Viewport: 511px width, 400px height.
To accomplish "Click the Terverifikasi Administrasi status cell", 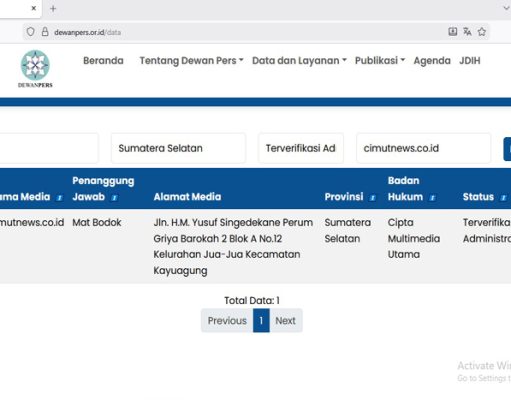I will (487, 230).
